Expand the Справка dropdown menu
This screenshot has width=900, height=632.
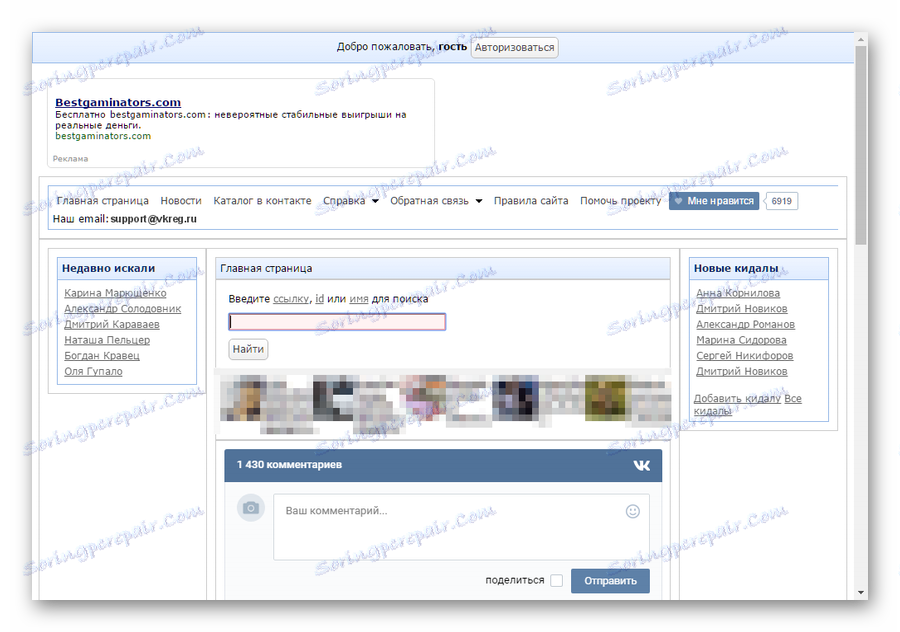350,201
